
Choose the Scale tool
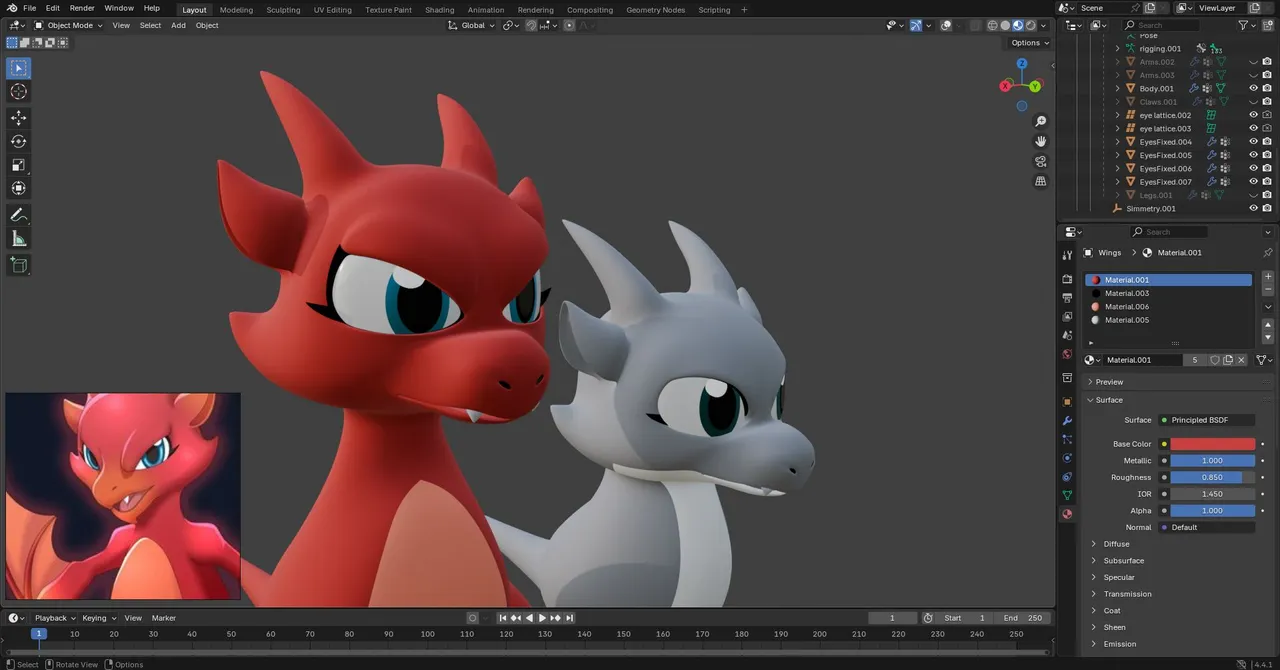[x=18, y=165]
